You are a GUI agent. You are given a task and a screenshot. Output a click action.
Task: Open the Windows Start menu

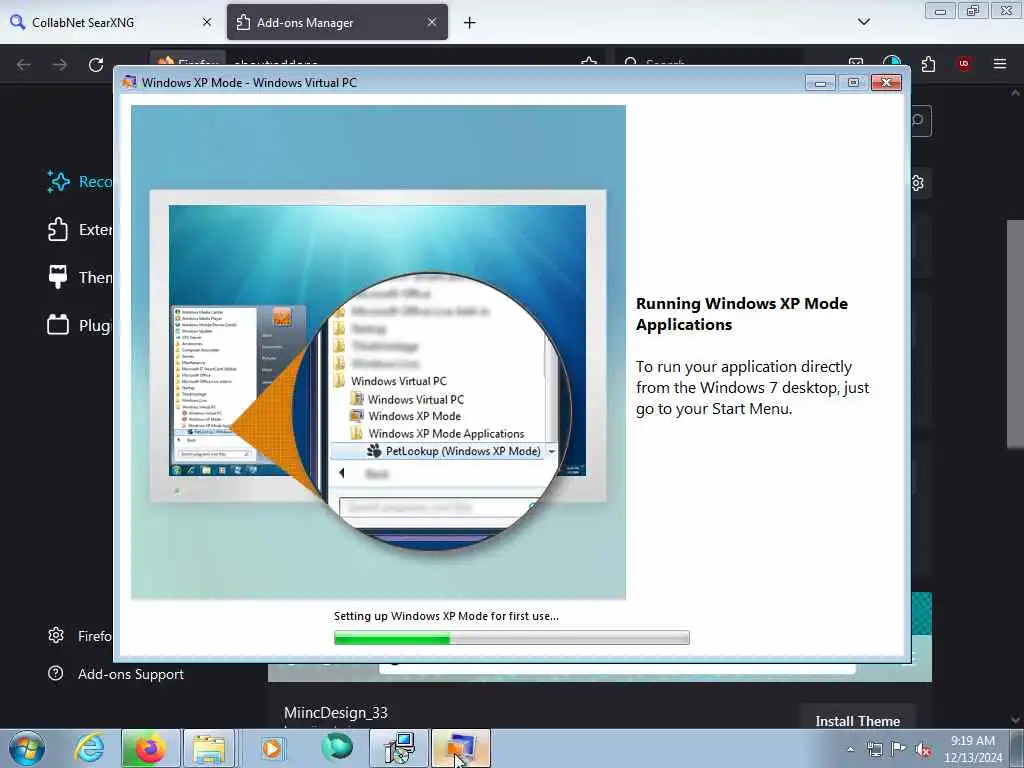pos(27,748)
